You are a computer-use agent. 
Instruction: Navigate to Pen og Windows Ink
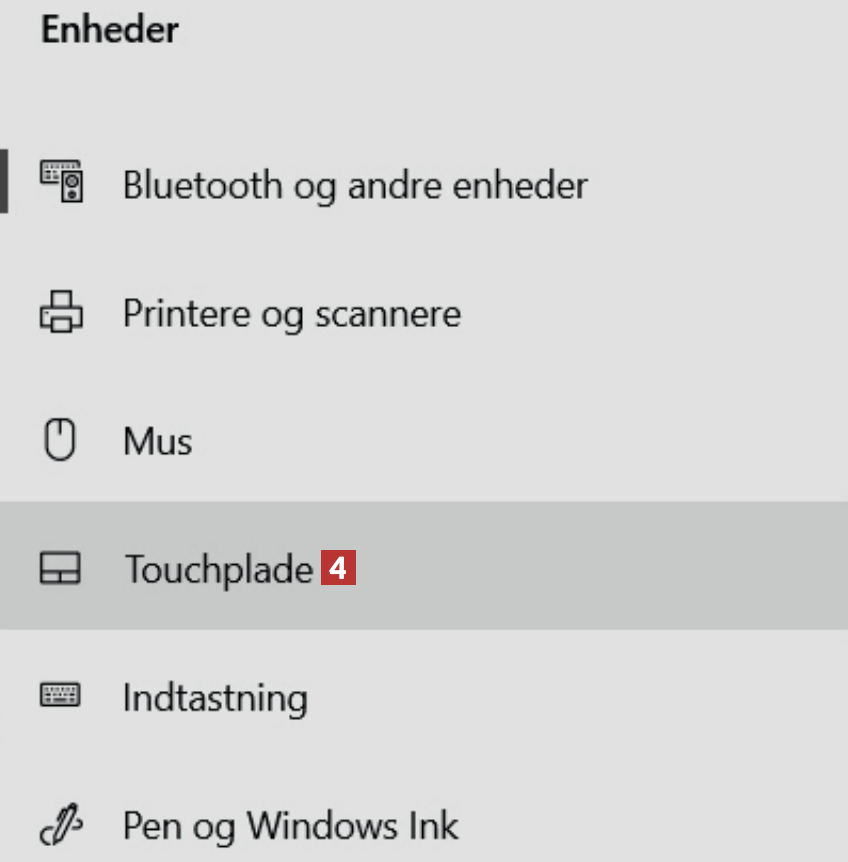pos(290,826)
